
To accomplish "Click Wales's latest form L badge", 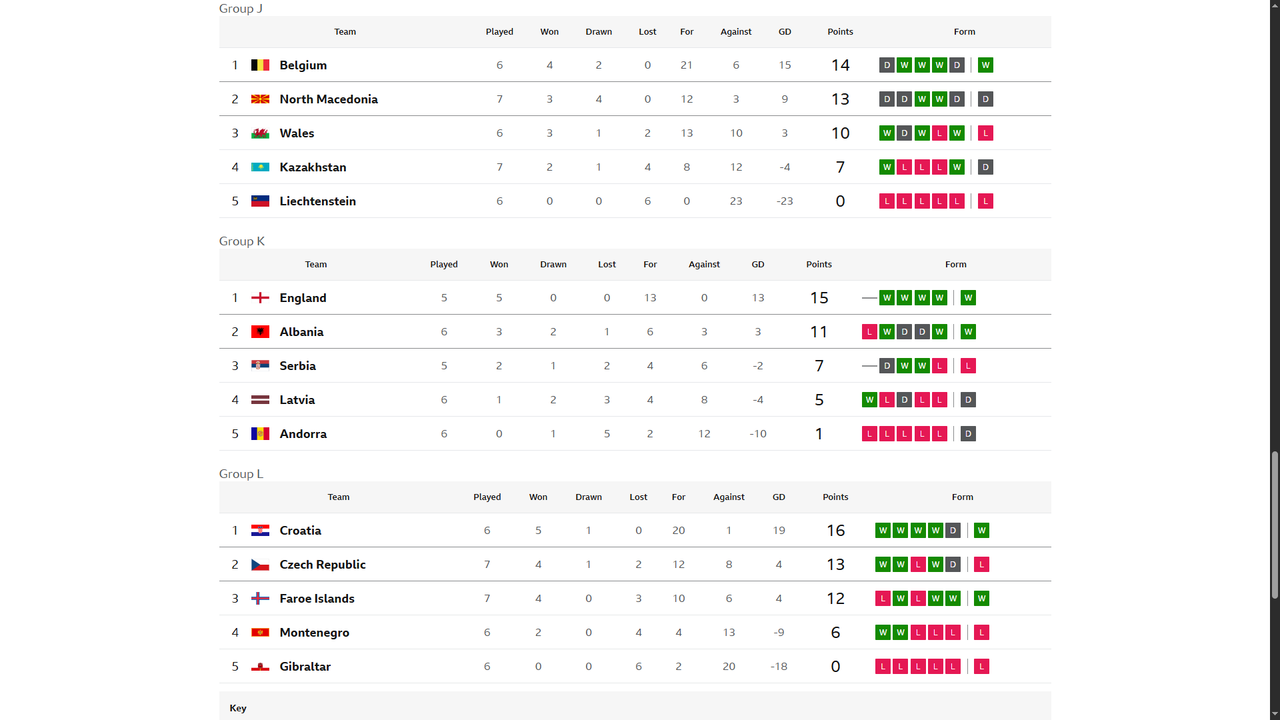I will click(986, 133).
